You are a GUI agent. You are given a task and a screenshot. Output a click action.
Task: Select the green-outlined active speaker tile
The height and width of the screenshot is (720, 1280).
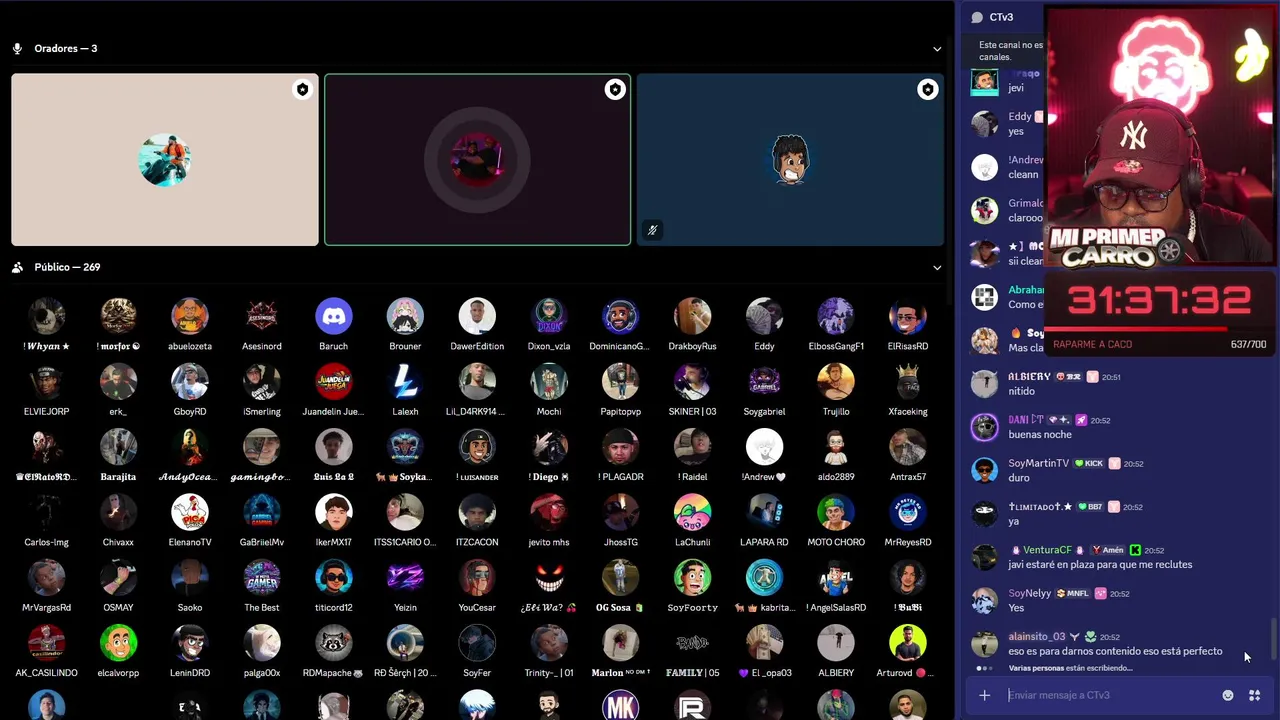[478, 159]
